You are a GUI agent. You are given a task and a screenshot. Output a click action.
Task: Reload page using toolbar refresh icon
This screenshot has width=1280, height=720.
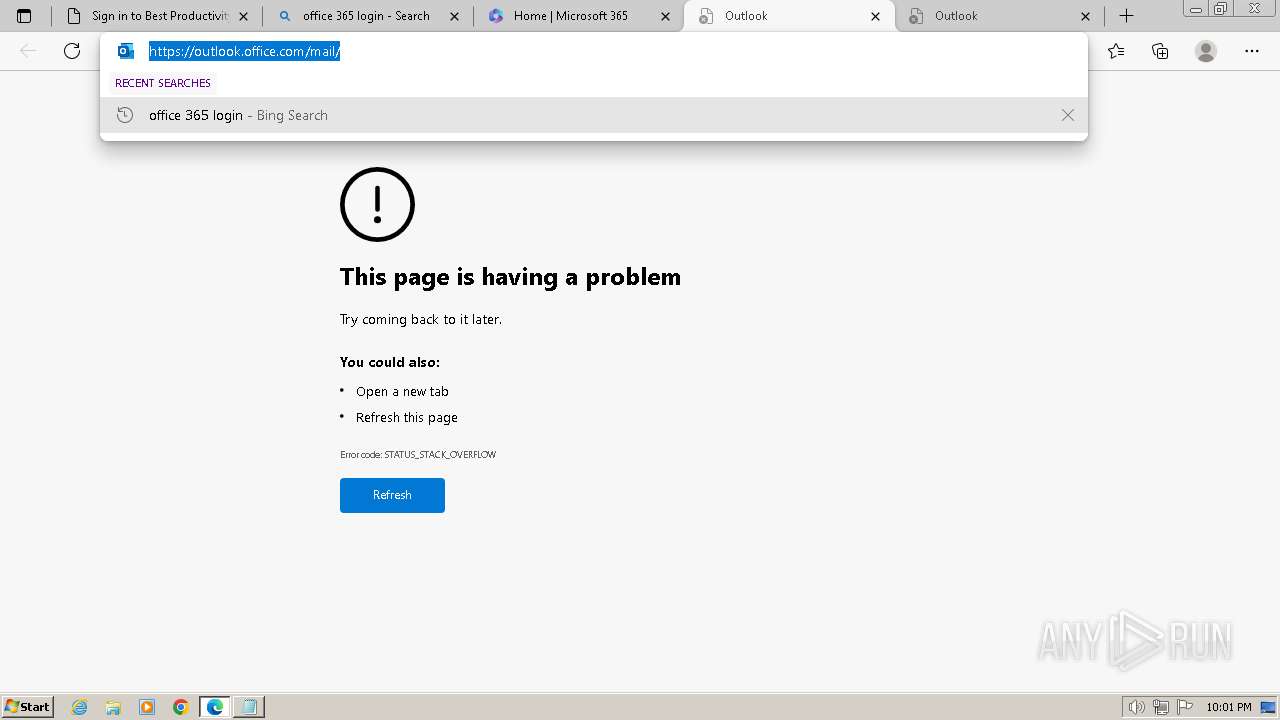(72, 51)
